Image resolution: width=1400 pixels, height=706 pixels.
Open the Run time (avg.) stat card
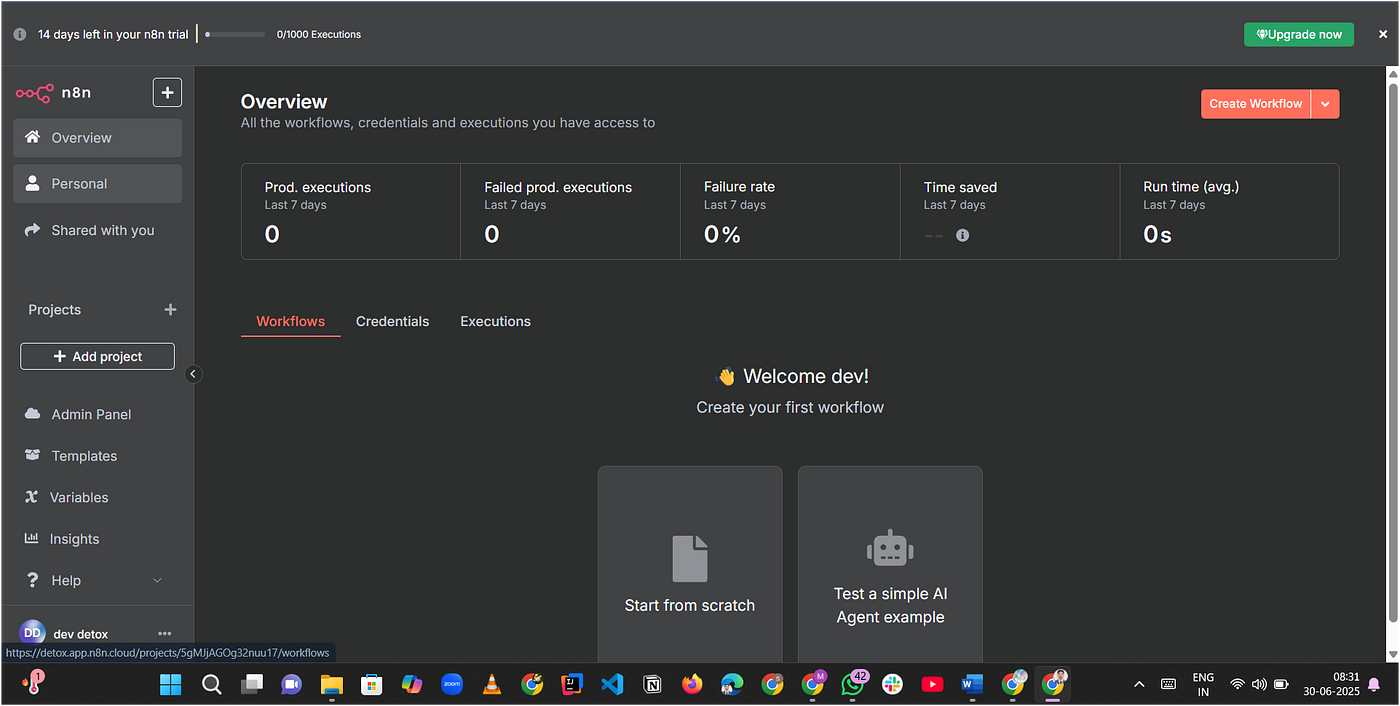tap(1229, 212)
